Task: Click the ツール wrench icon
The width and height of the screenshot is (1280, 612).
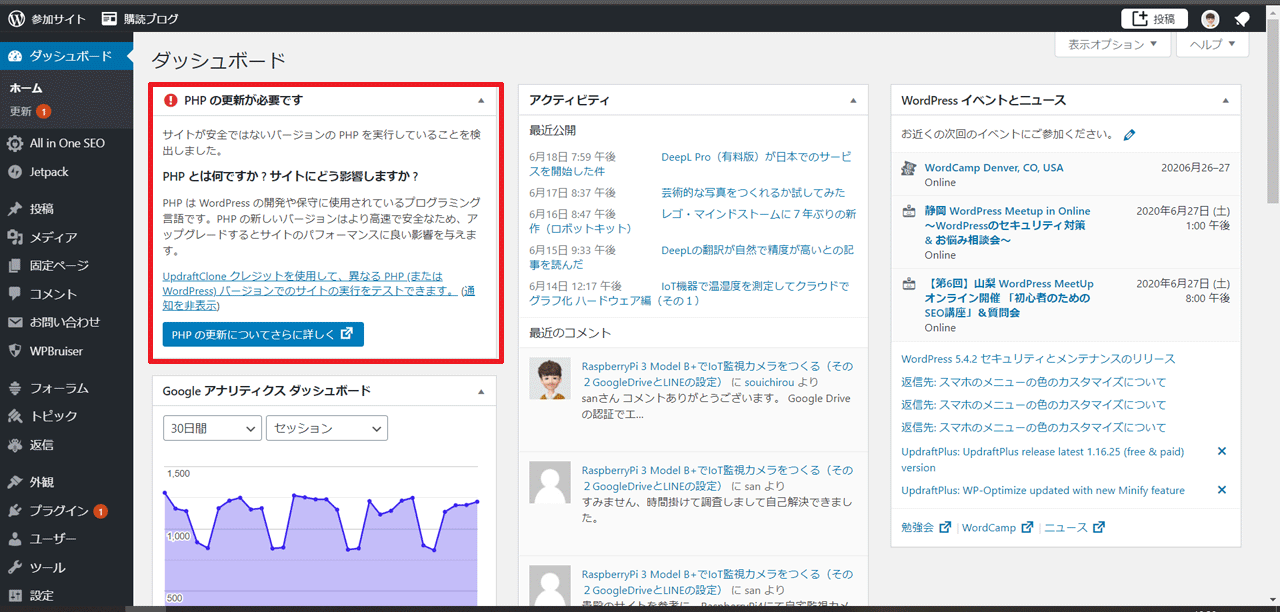Action: [15, 567]
